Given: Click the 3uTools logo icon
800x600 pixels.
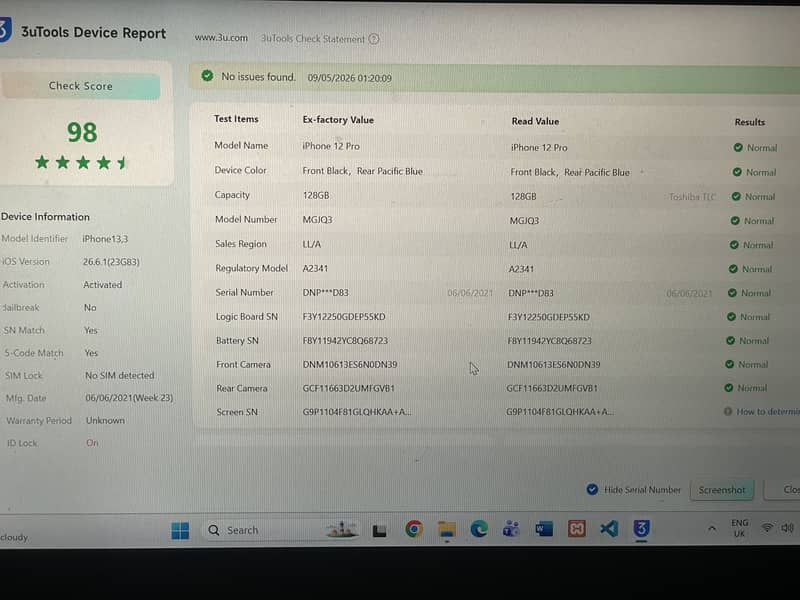Looking at the screenshot, I should (x=5, y=30).
